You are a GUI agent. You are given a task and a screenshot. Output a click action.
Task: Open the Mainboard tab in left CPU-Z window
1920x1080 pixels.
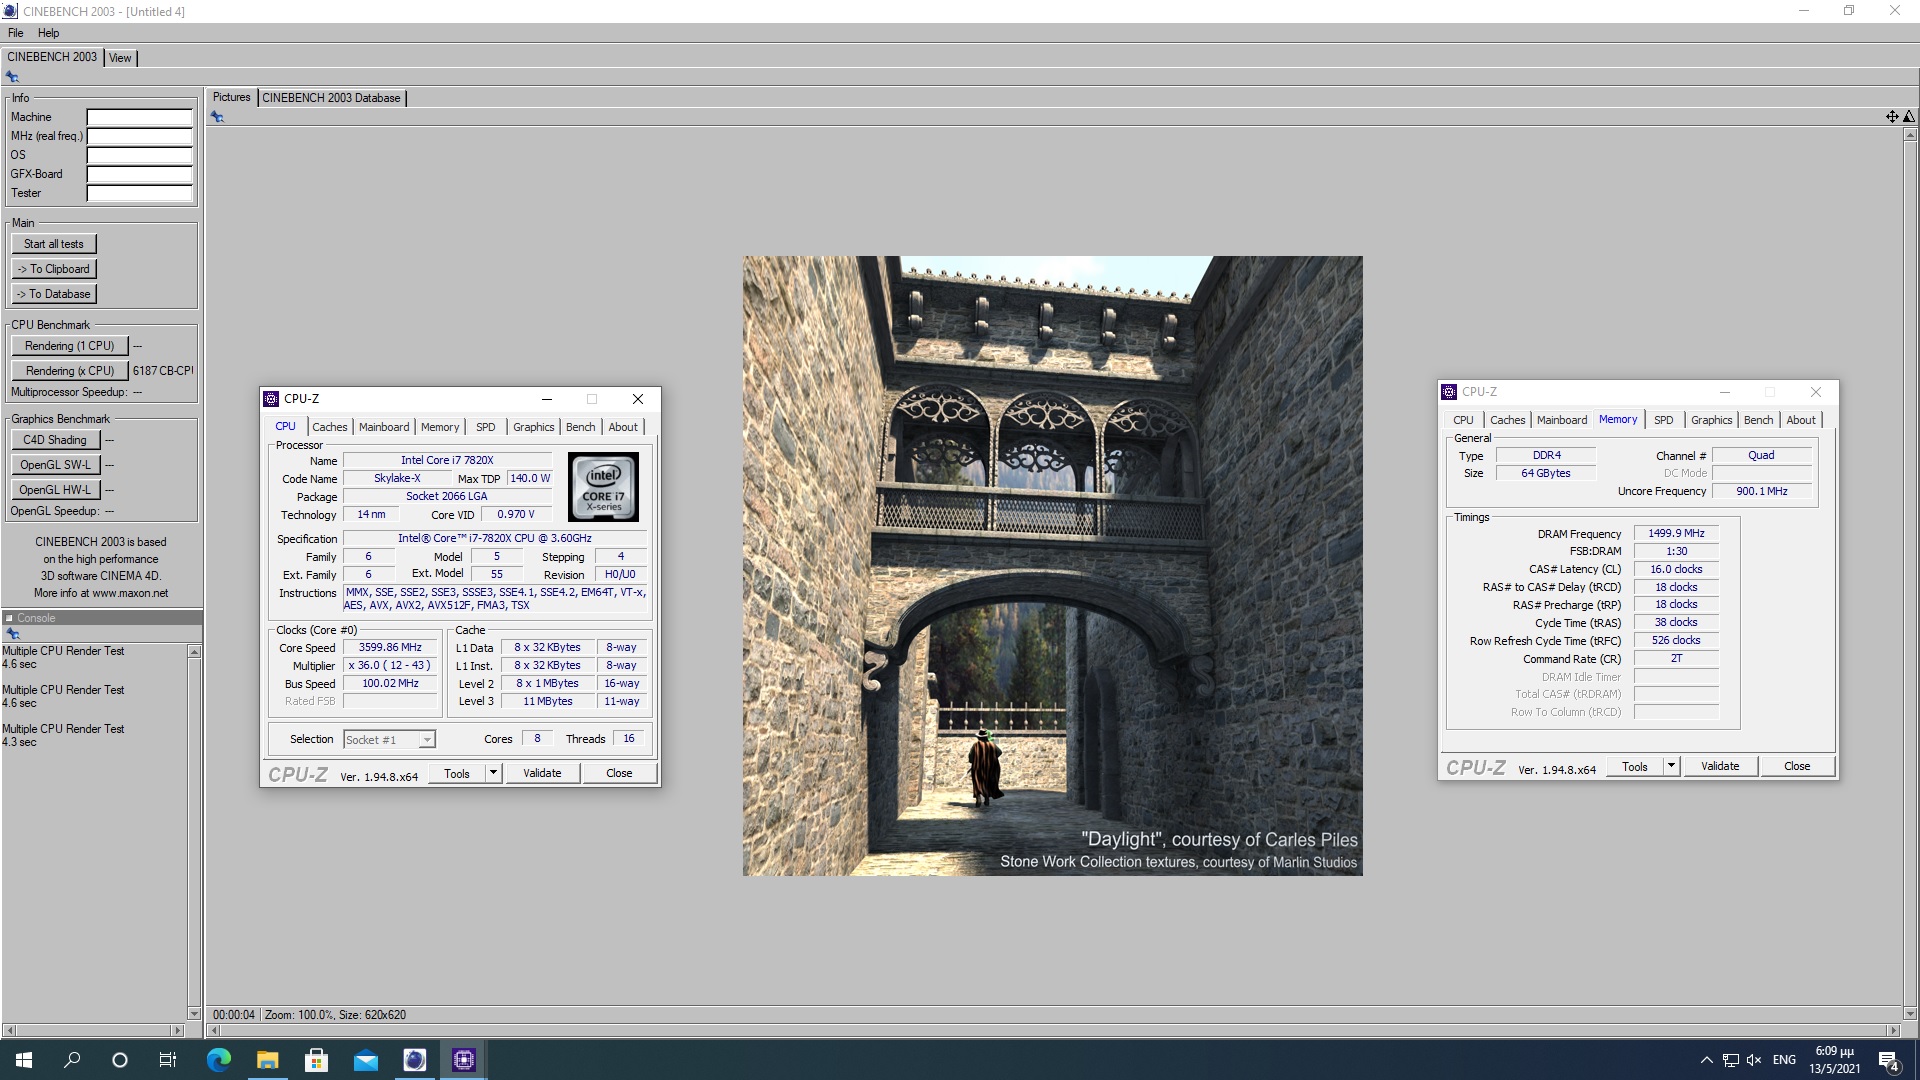click(x=384, y=427)
